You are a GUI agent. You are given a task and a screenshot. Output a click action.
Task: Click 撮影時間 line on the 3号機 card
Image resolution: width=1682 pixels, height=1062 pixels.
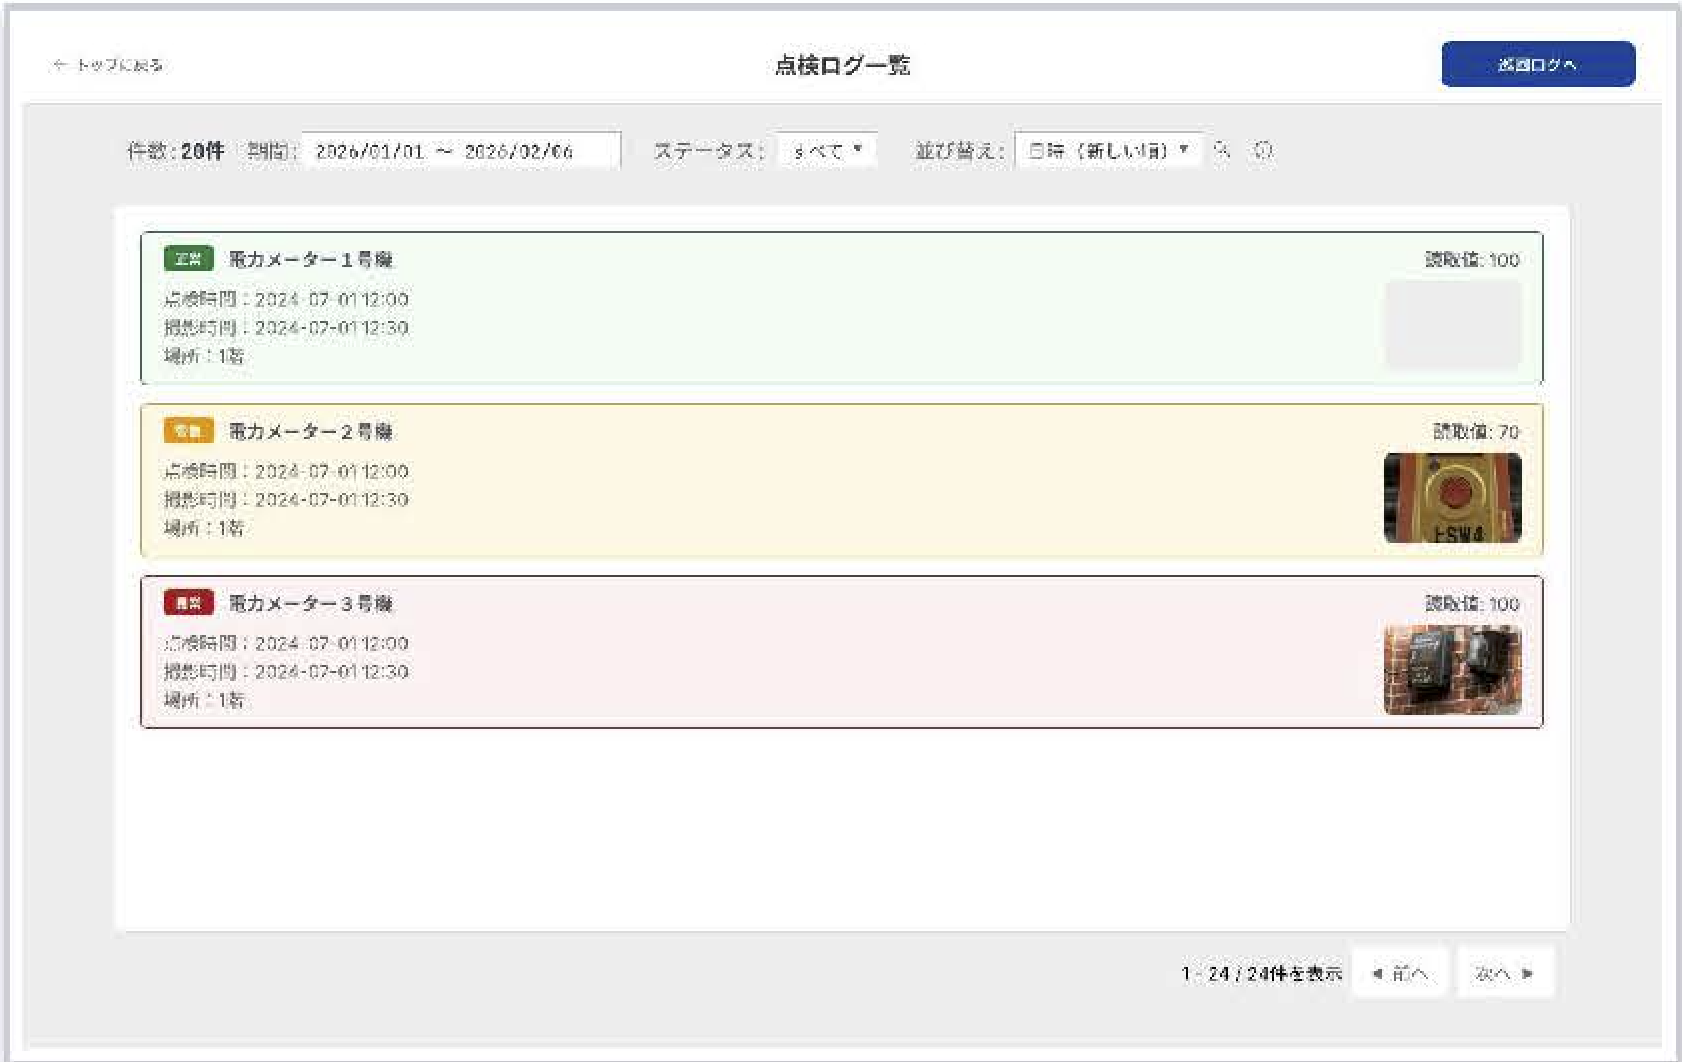[x=286, y=671]
